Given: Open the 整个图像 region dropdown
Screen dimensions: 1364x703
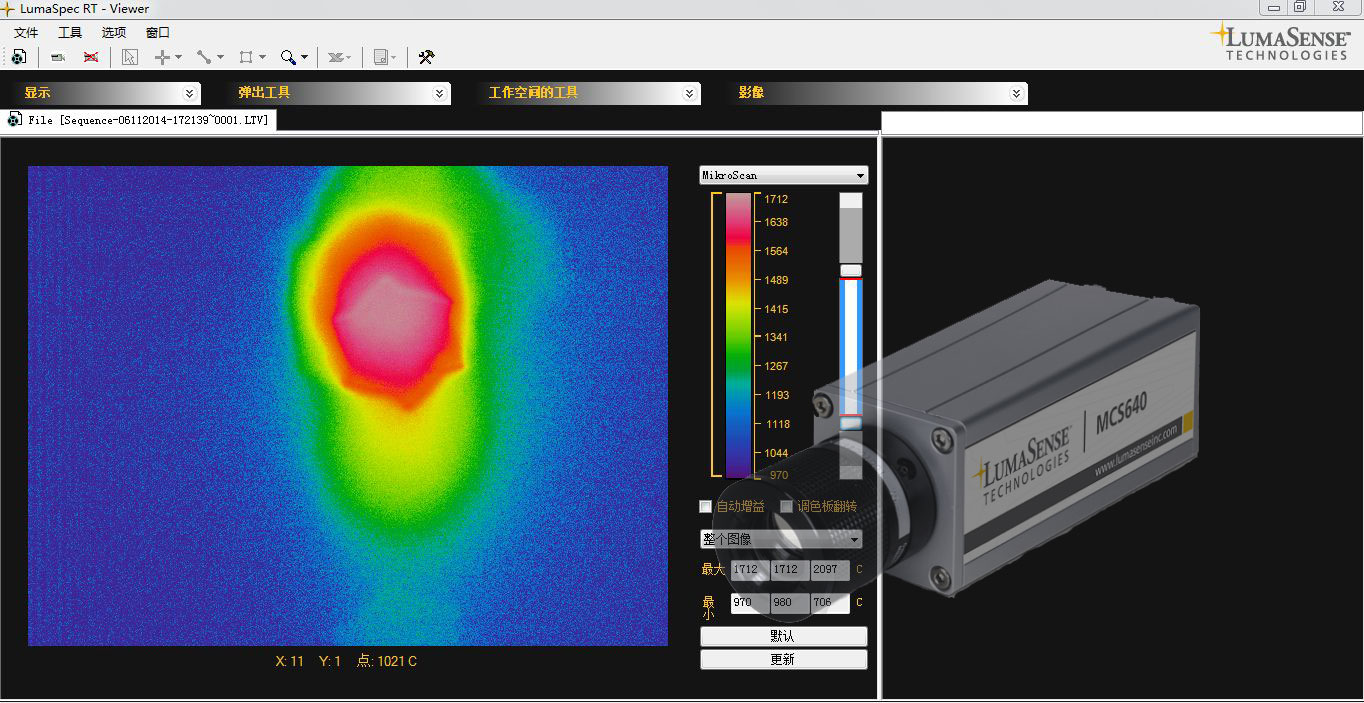Looking at the screenshot, I should (781, 540).
